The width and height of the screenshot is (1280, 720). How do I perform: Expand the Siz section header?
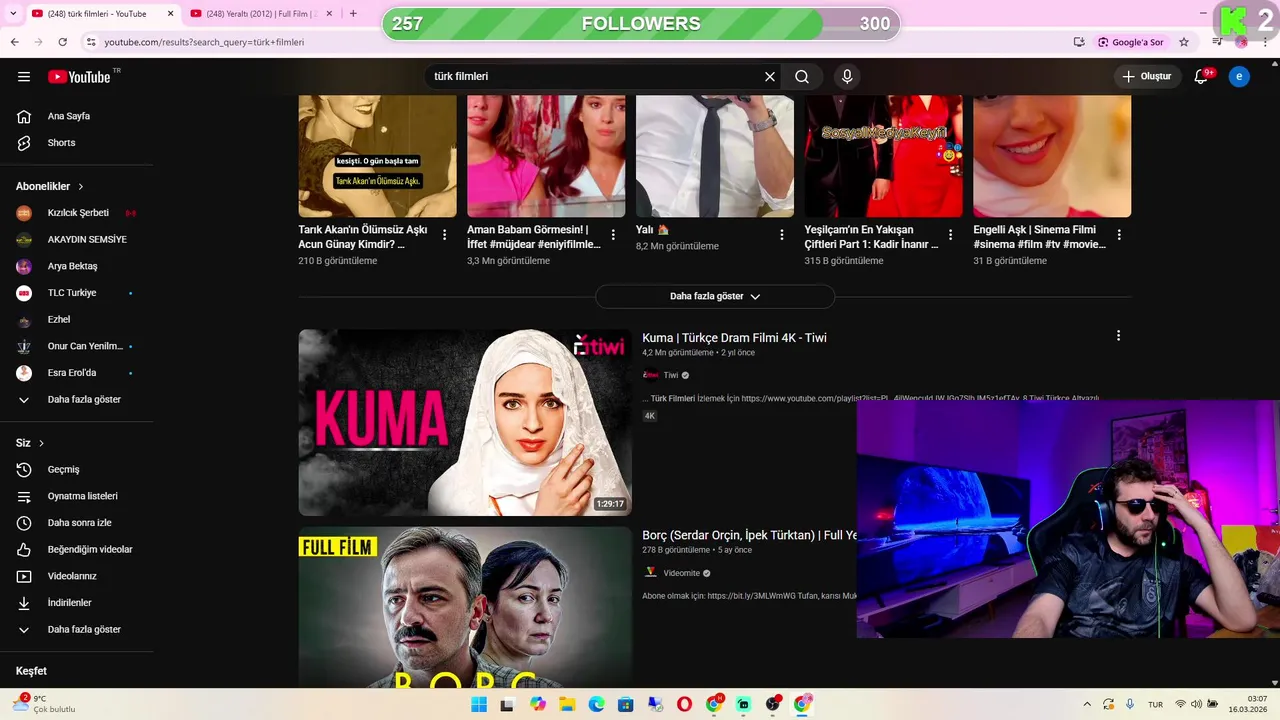pyautogui.click(x=30, y=443)
